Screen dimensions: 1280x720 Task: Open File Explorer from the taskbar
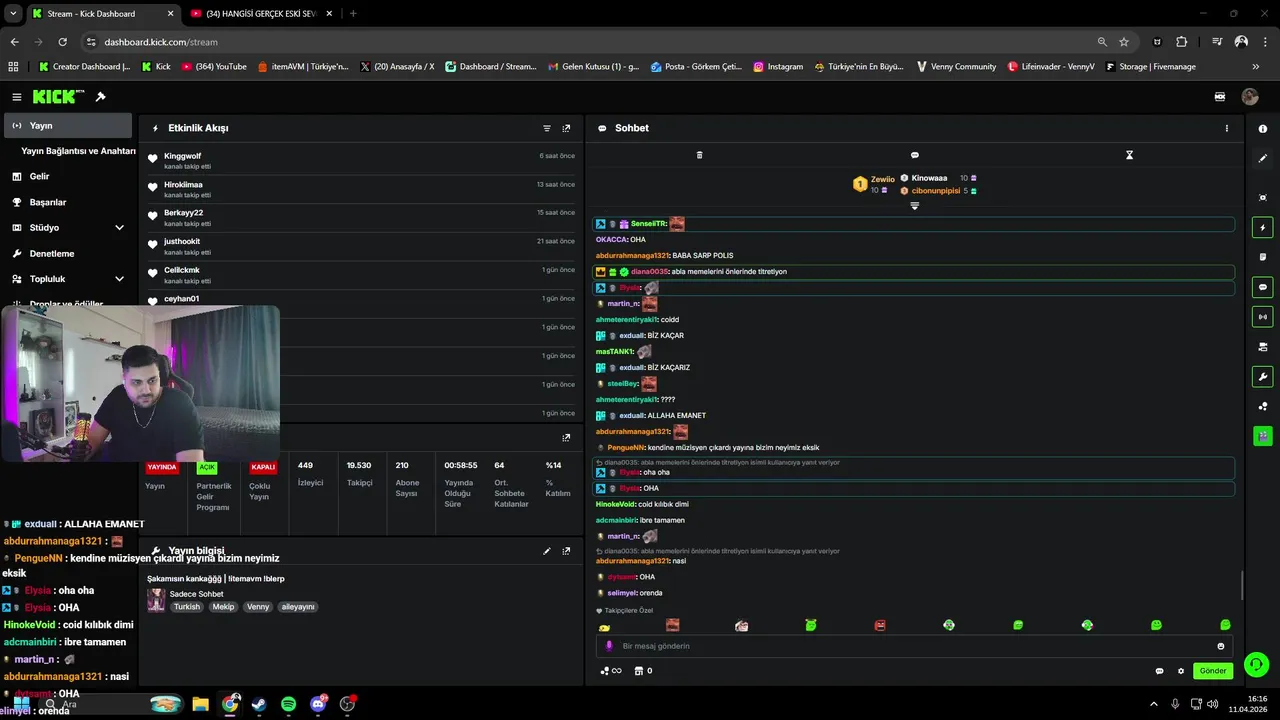click(x=200, y=704)
